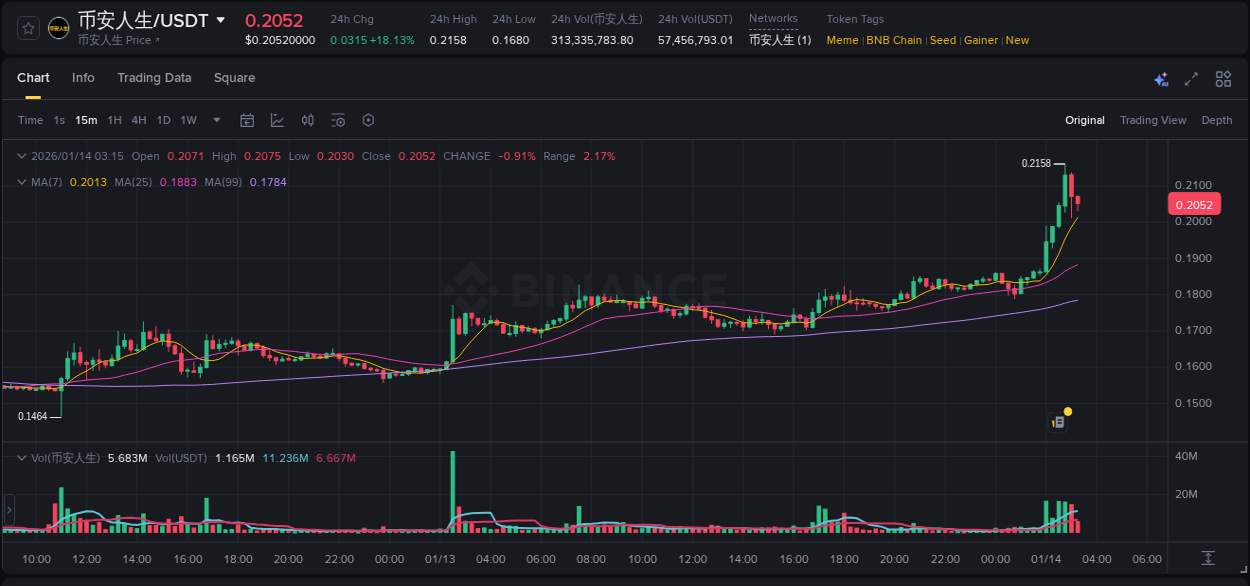Enter fullscreen chart mode
The image size is (1250, 586).
1190,78
